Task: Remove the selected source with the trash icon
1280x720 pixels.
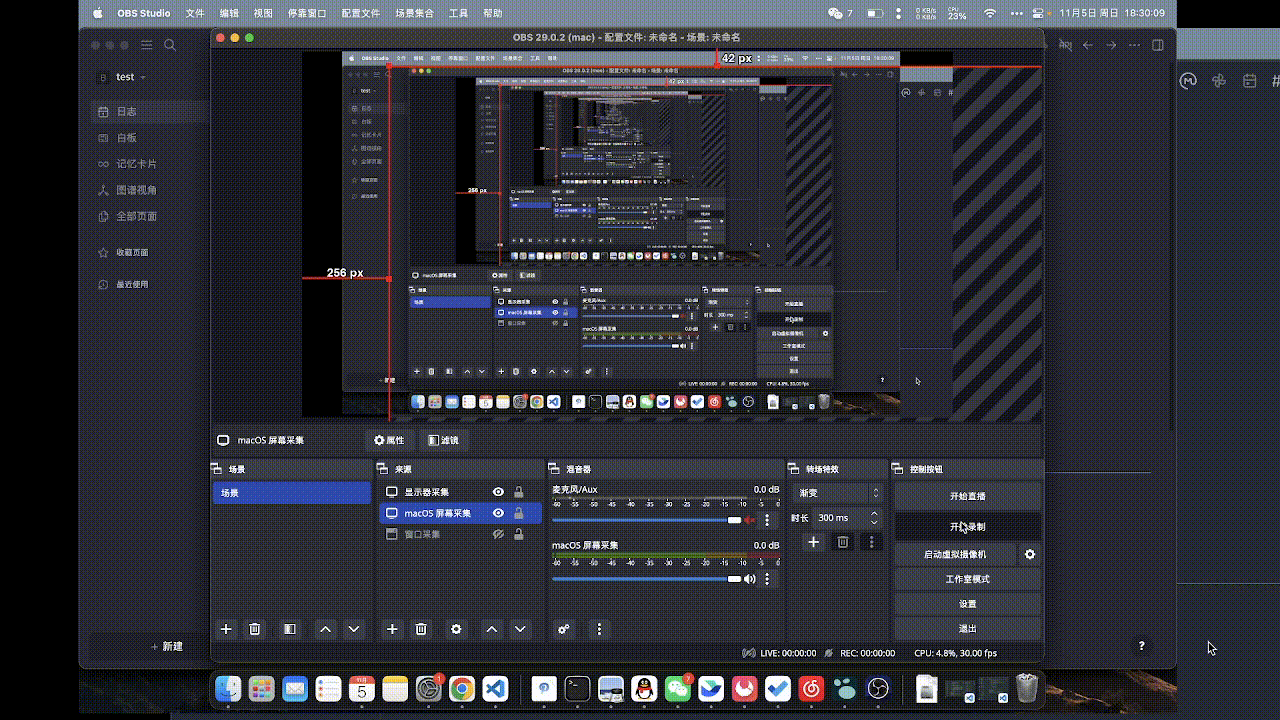Action: pyautogui.click(x=421, y=629)
